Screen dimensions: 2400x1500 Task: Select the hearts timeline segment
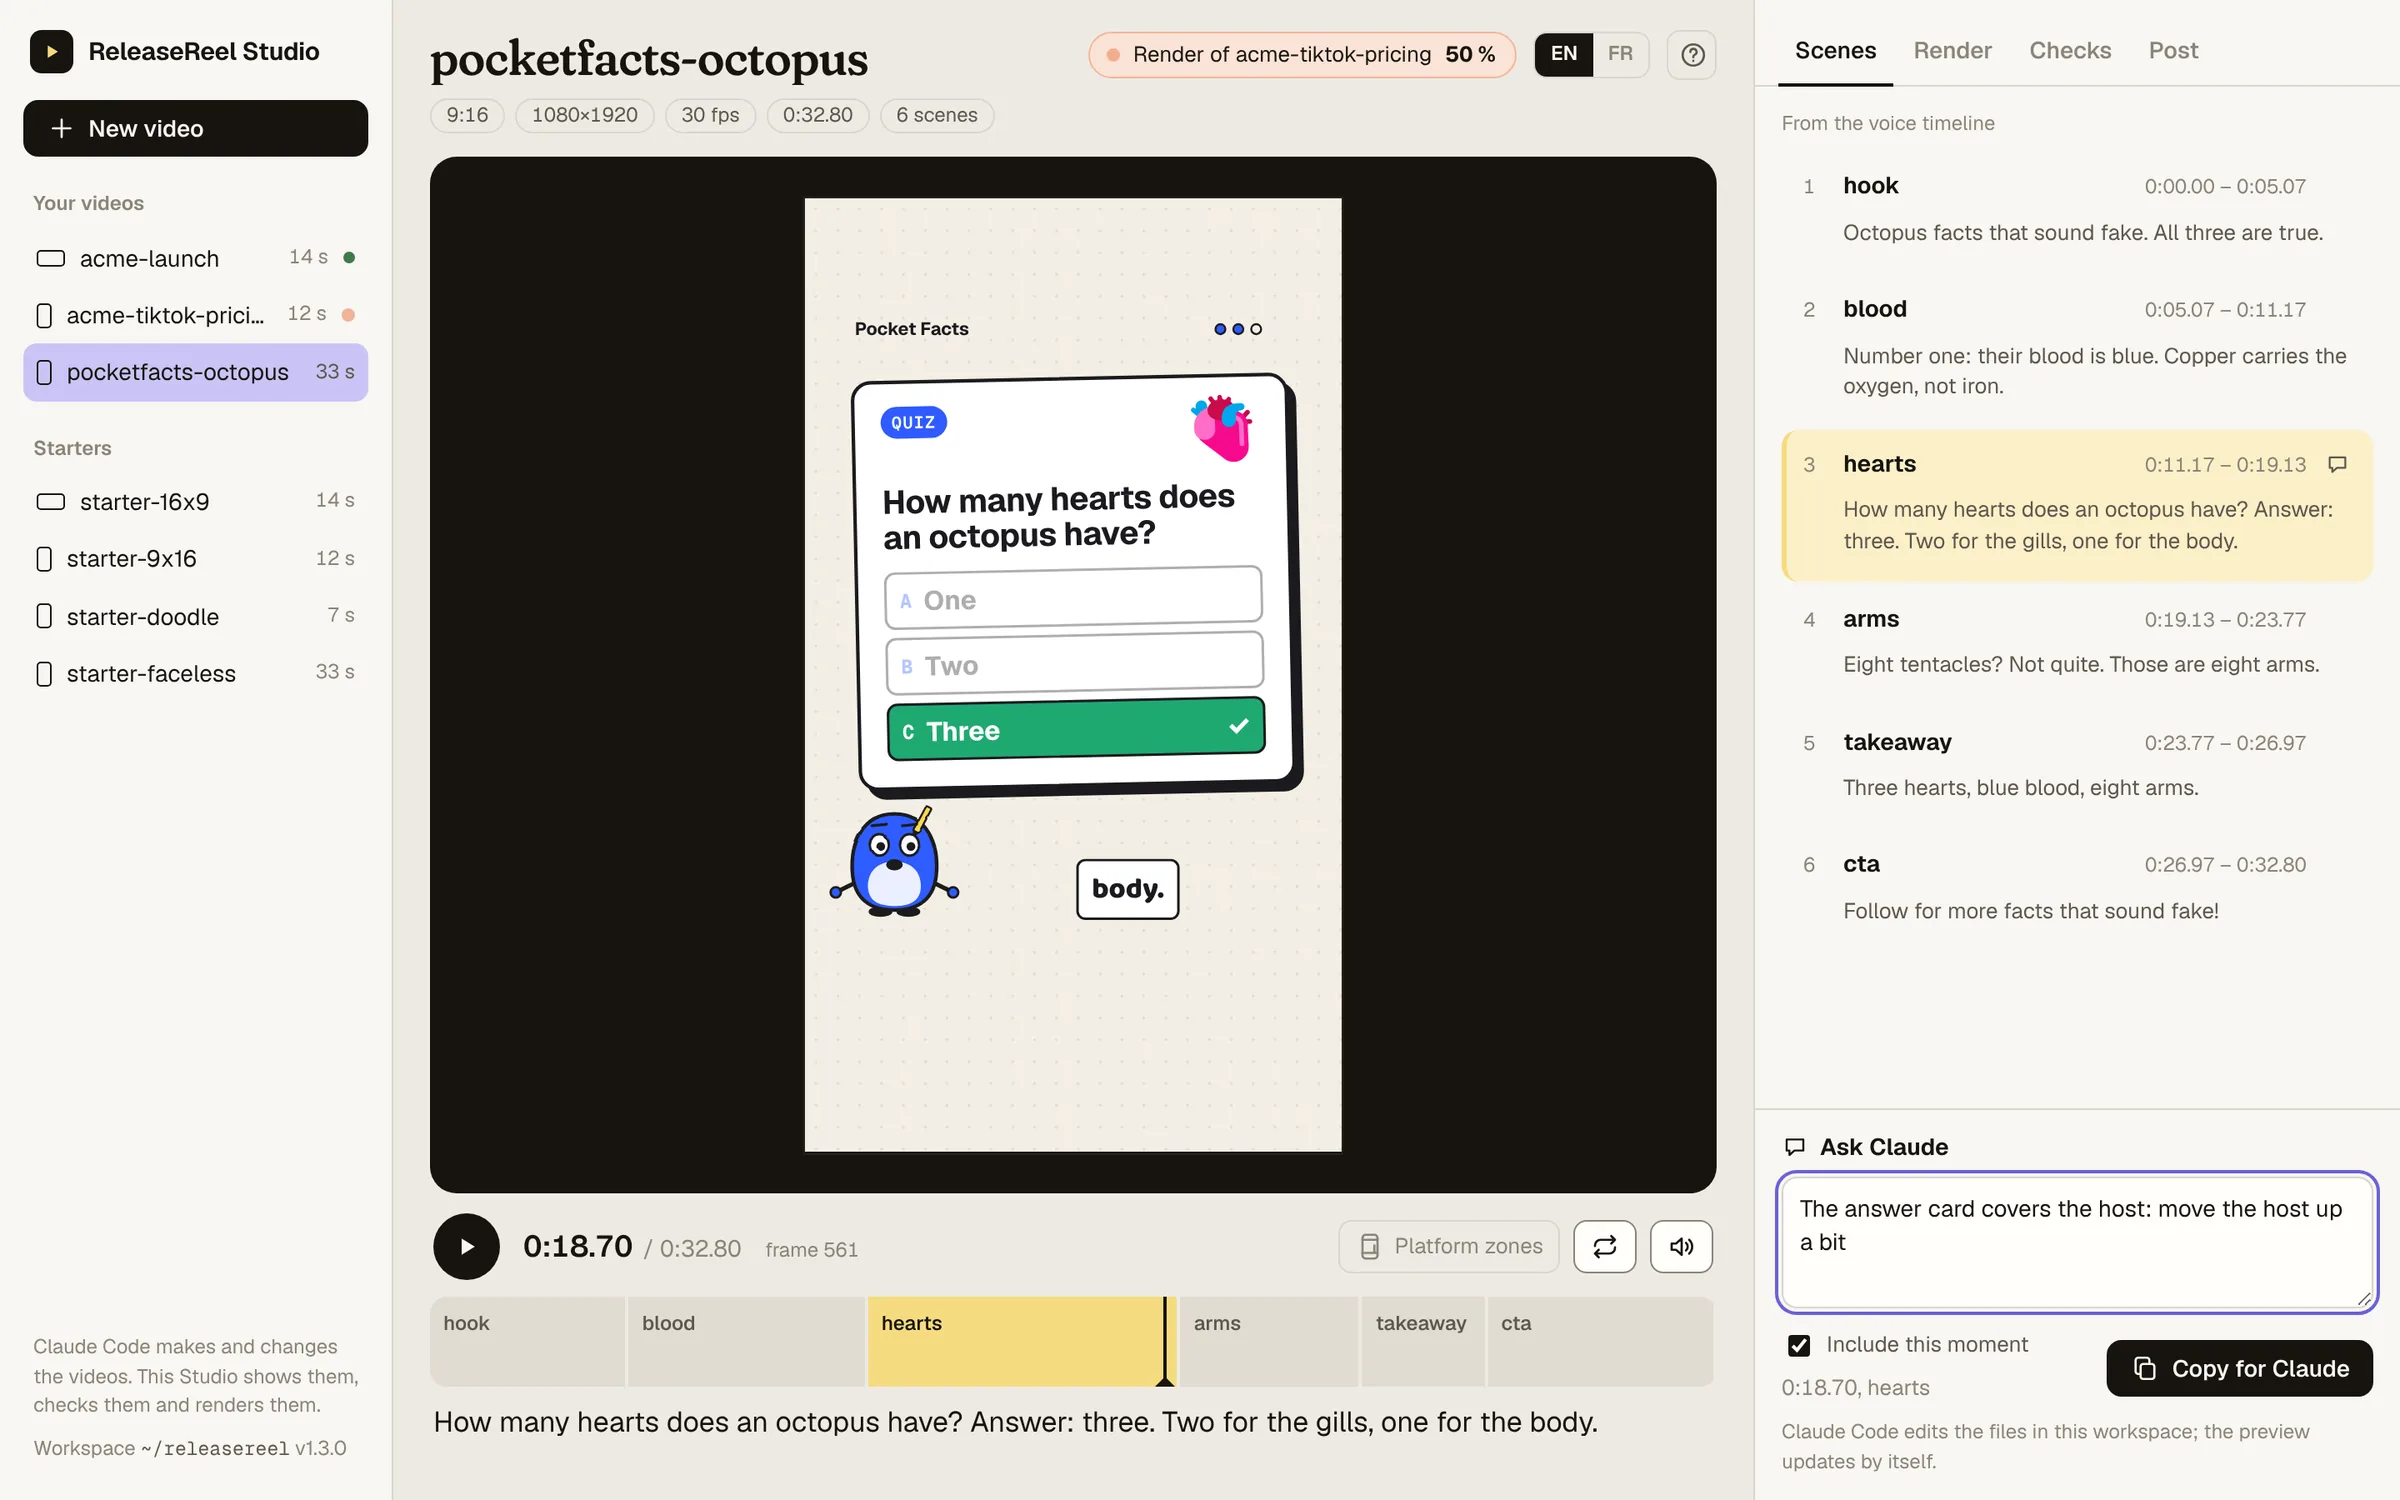pyautogui.click(x=1021, y=1341)
